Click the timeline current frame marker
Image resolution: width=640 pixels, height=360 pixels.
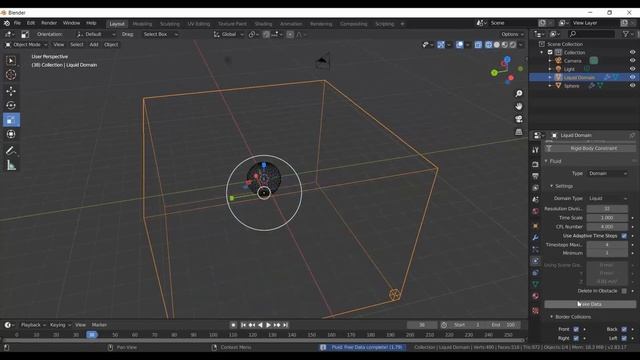point(92,335)
